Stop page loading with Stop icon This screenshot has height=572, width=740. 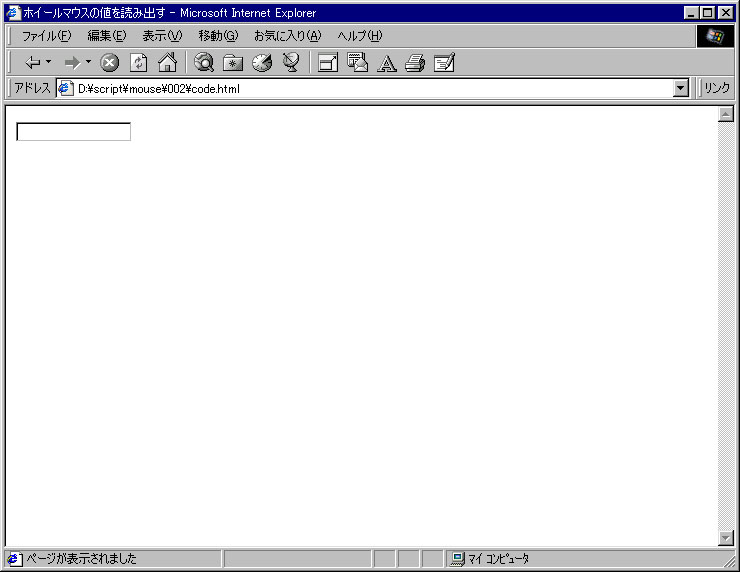[109, 62]
